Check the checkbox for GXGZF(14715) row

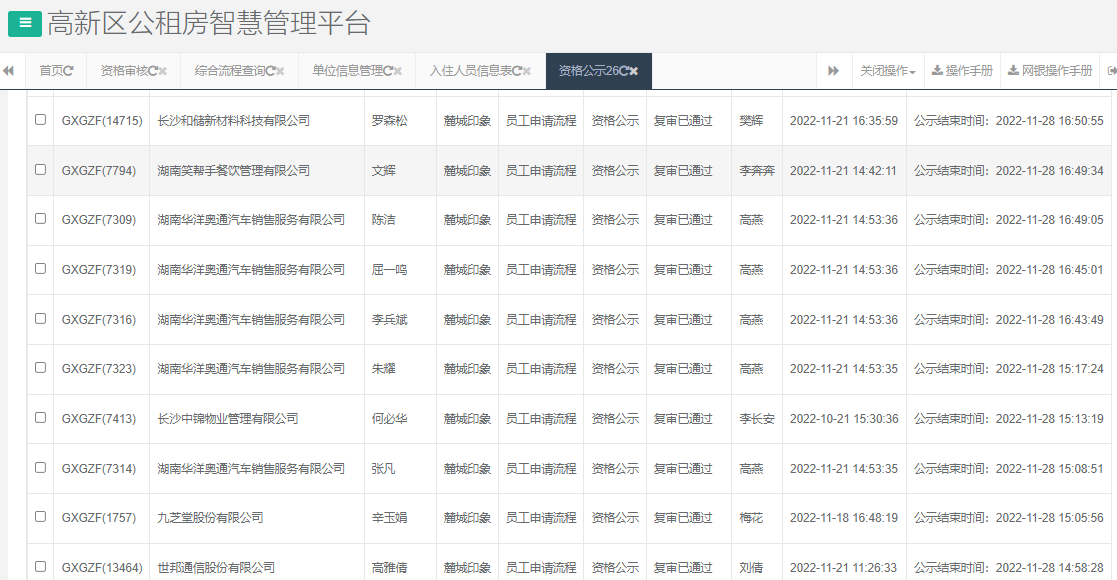pyautogui.click(x=40, y=120)
